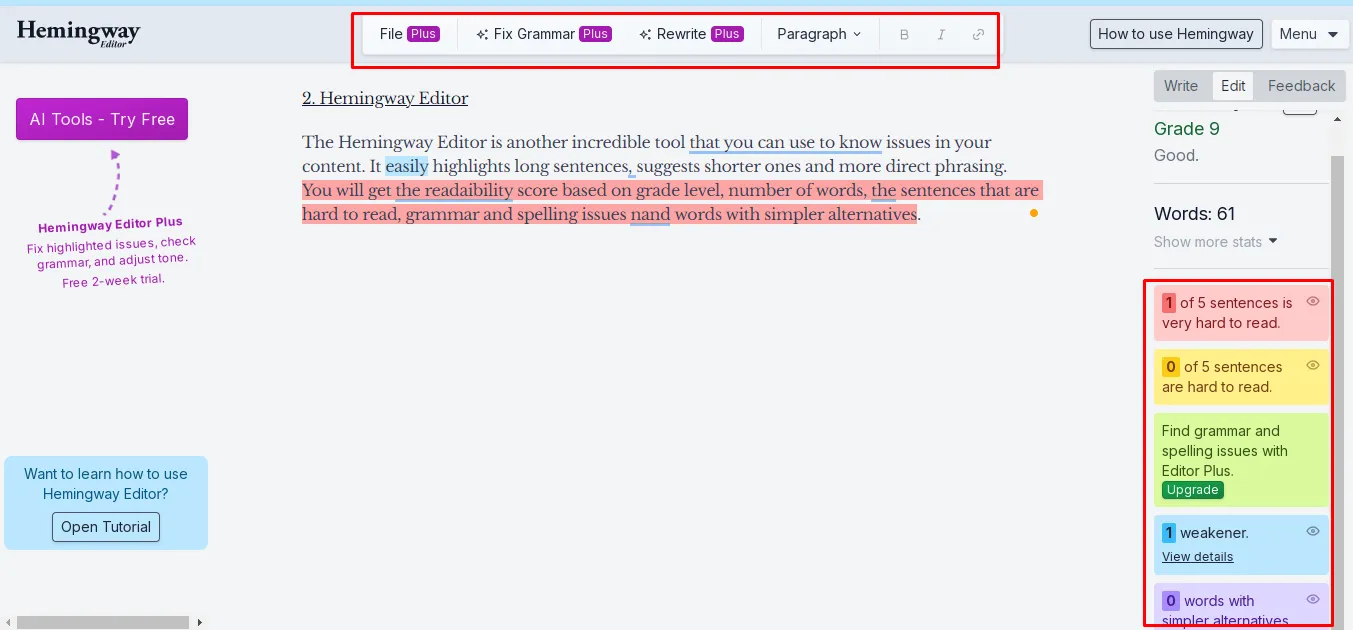The image size is (1353, 630).
Task: Click the Fix Grammar button
Action: [x=544, y=34]
